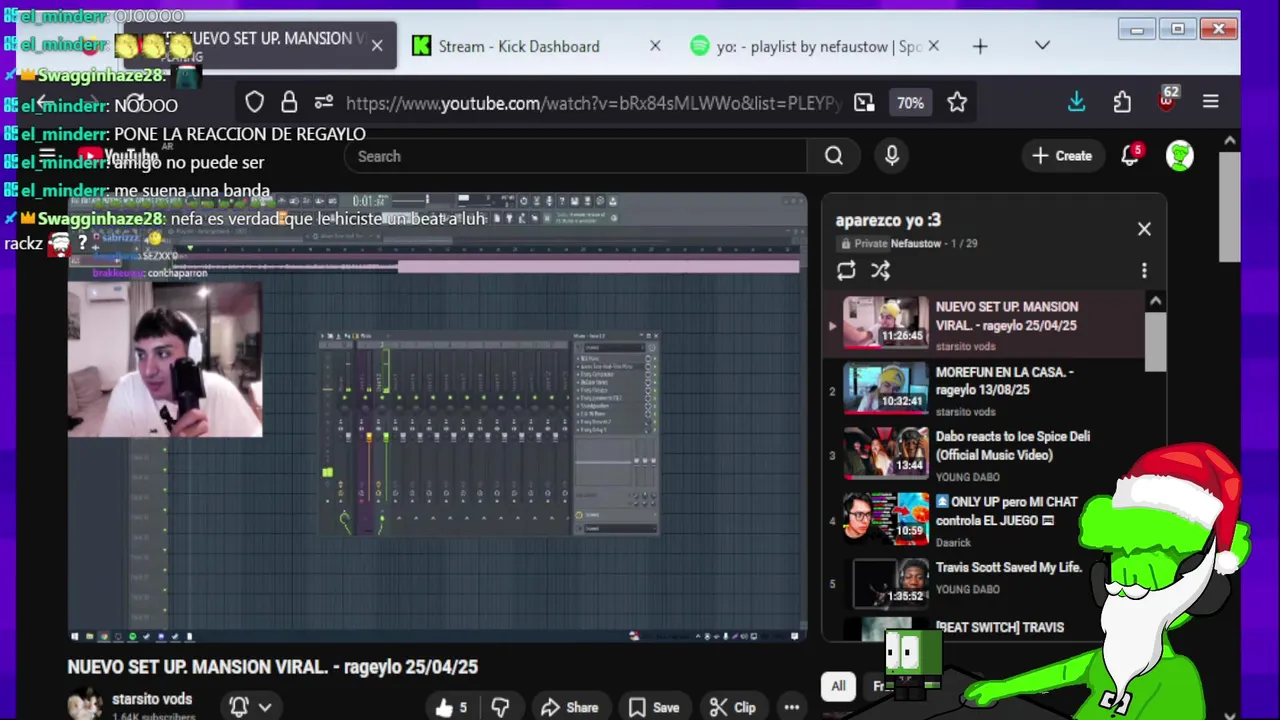Open starsito vods channel link

[152, 699]
